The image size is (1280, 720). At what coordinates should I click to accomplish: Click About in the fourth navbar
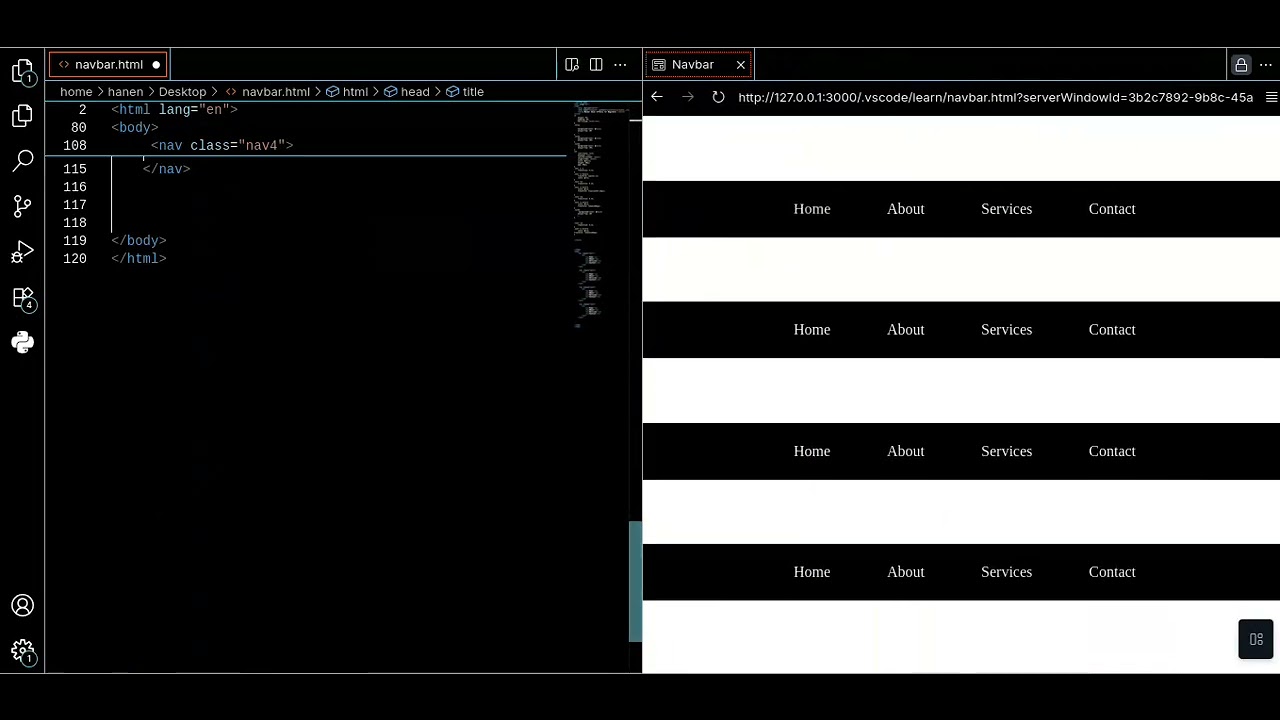click(906, 572)
